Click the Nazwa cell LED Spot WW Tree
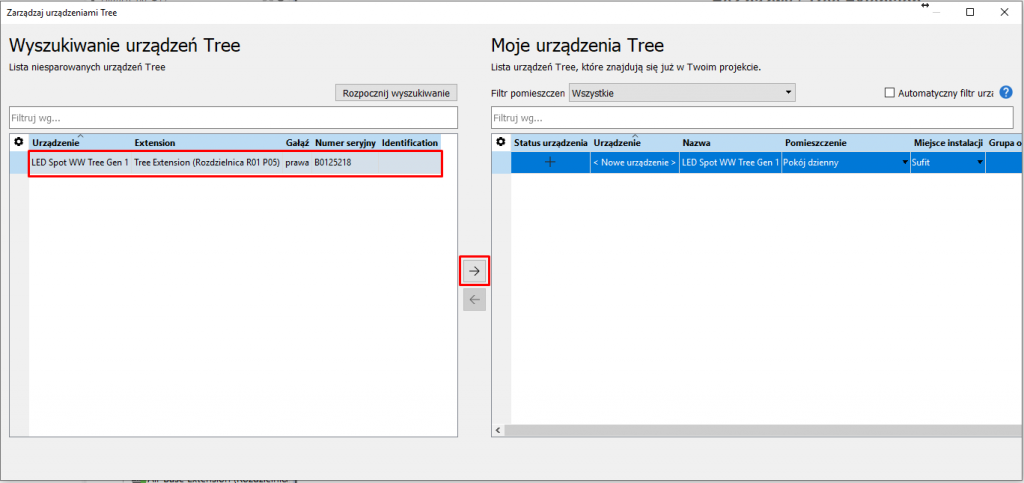1024x483 pixels. [x=729, y=162]
